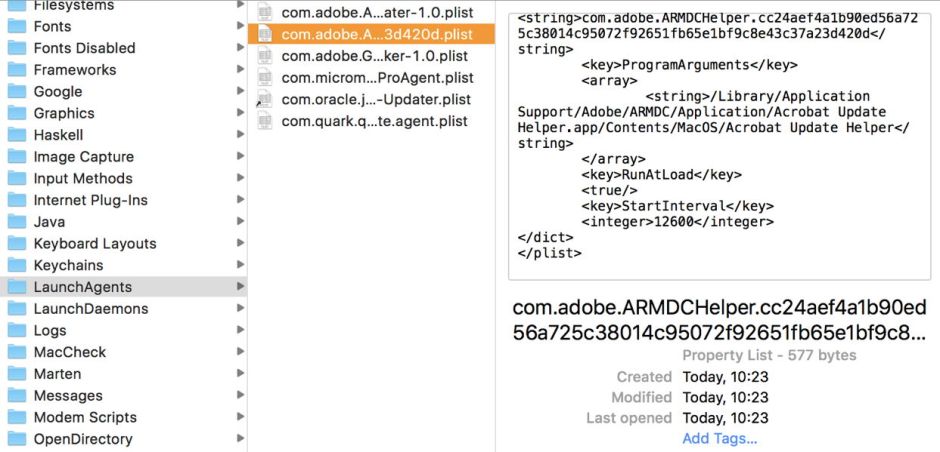Select file com.microm…ProAgent.plist
This screenshot has height=452, width=940.
378,77
